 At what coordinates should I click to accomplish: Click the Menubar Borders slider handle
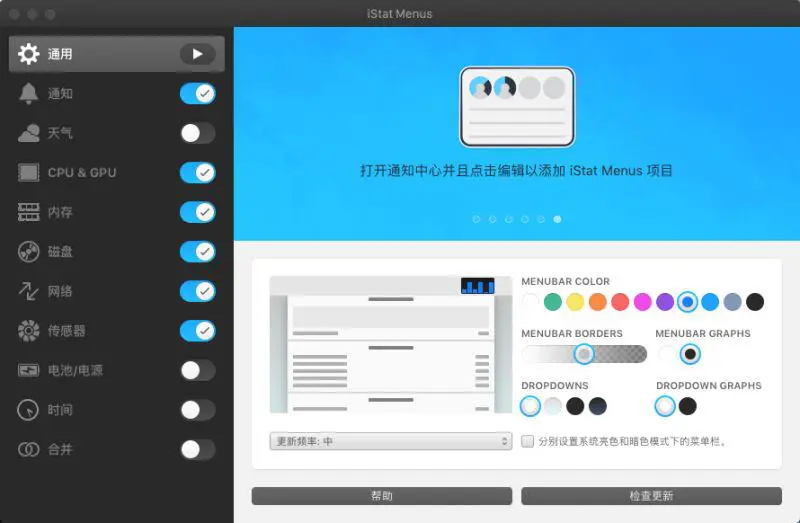[x=584, y=354]
